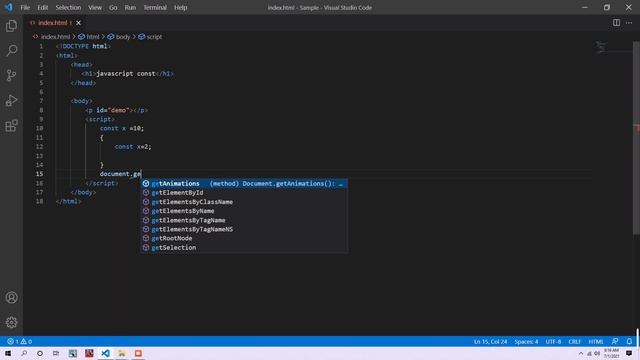This screenshot has width=640, height=360.
Task: Select getElementsByName suggestion
Action: click(x=244, y=211)
